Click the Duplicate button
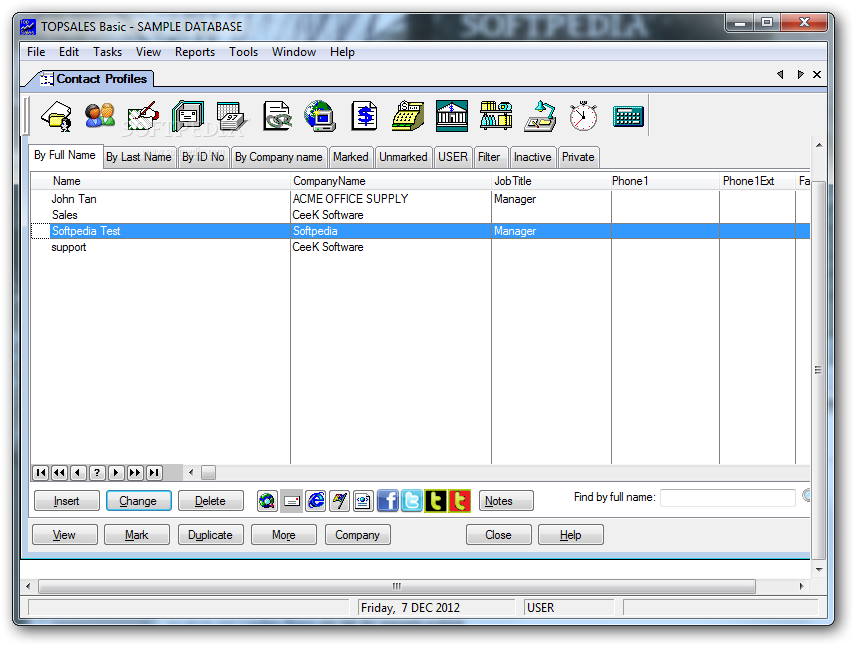855x646 pixels. pos(210,535)
